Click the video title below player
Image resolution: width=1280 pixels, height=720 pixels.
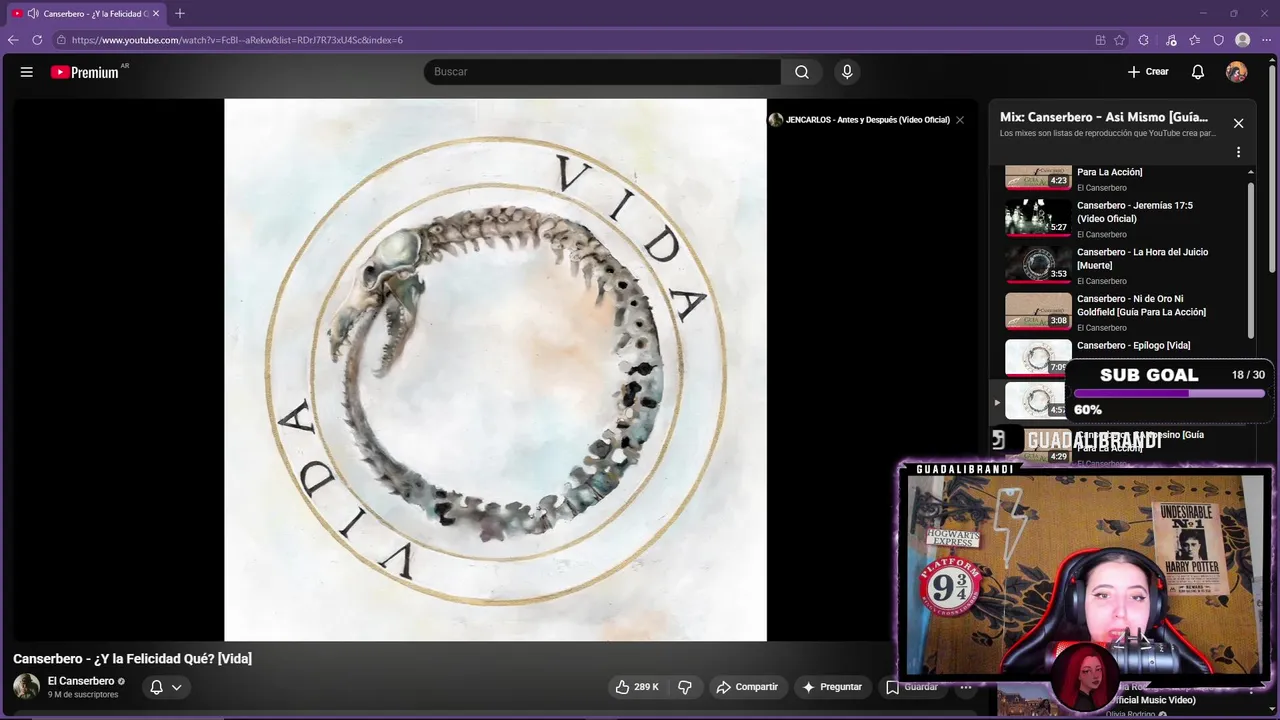(132, 659)
